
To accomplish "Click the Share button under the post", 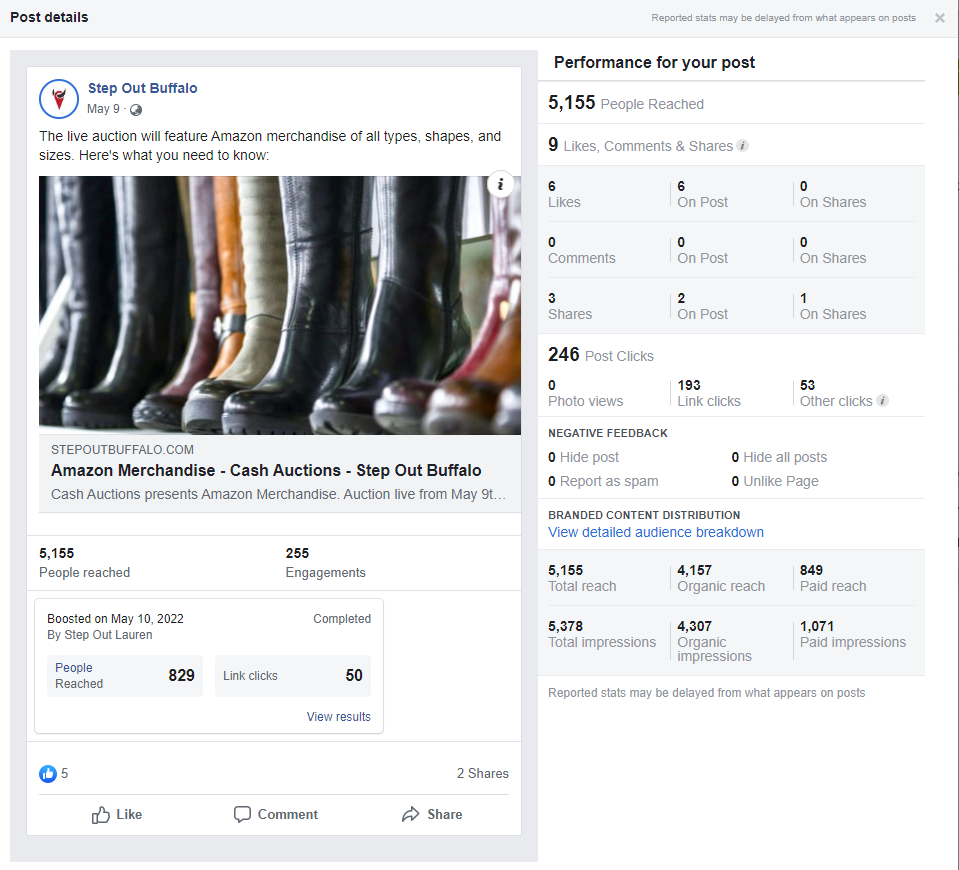I will [432, 814].
